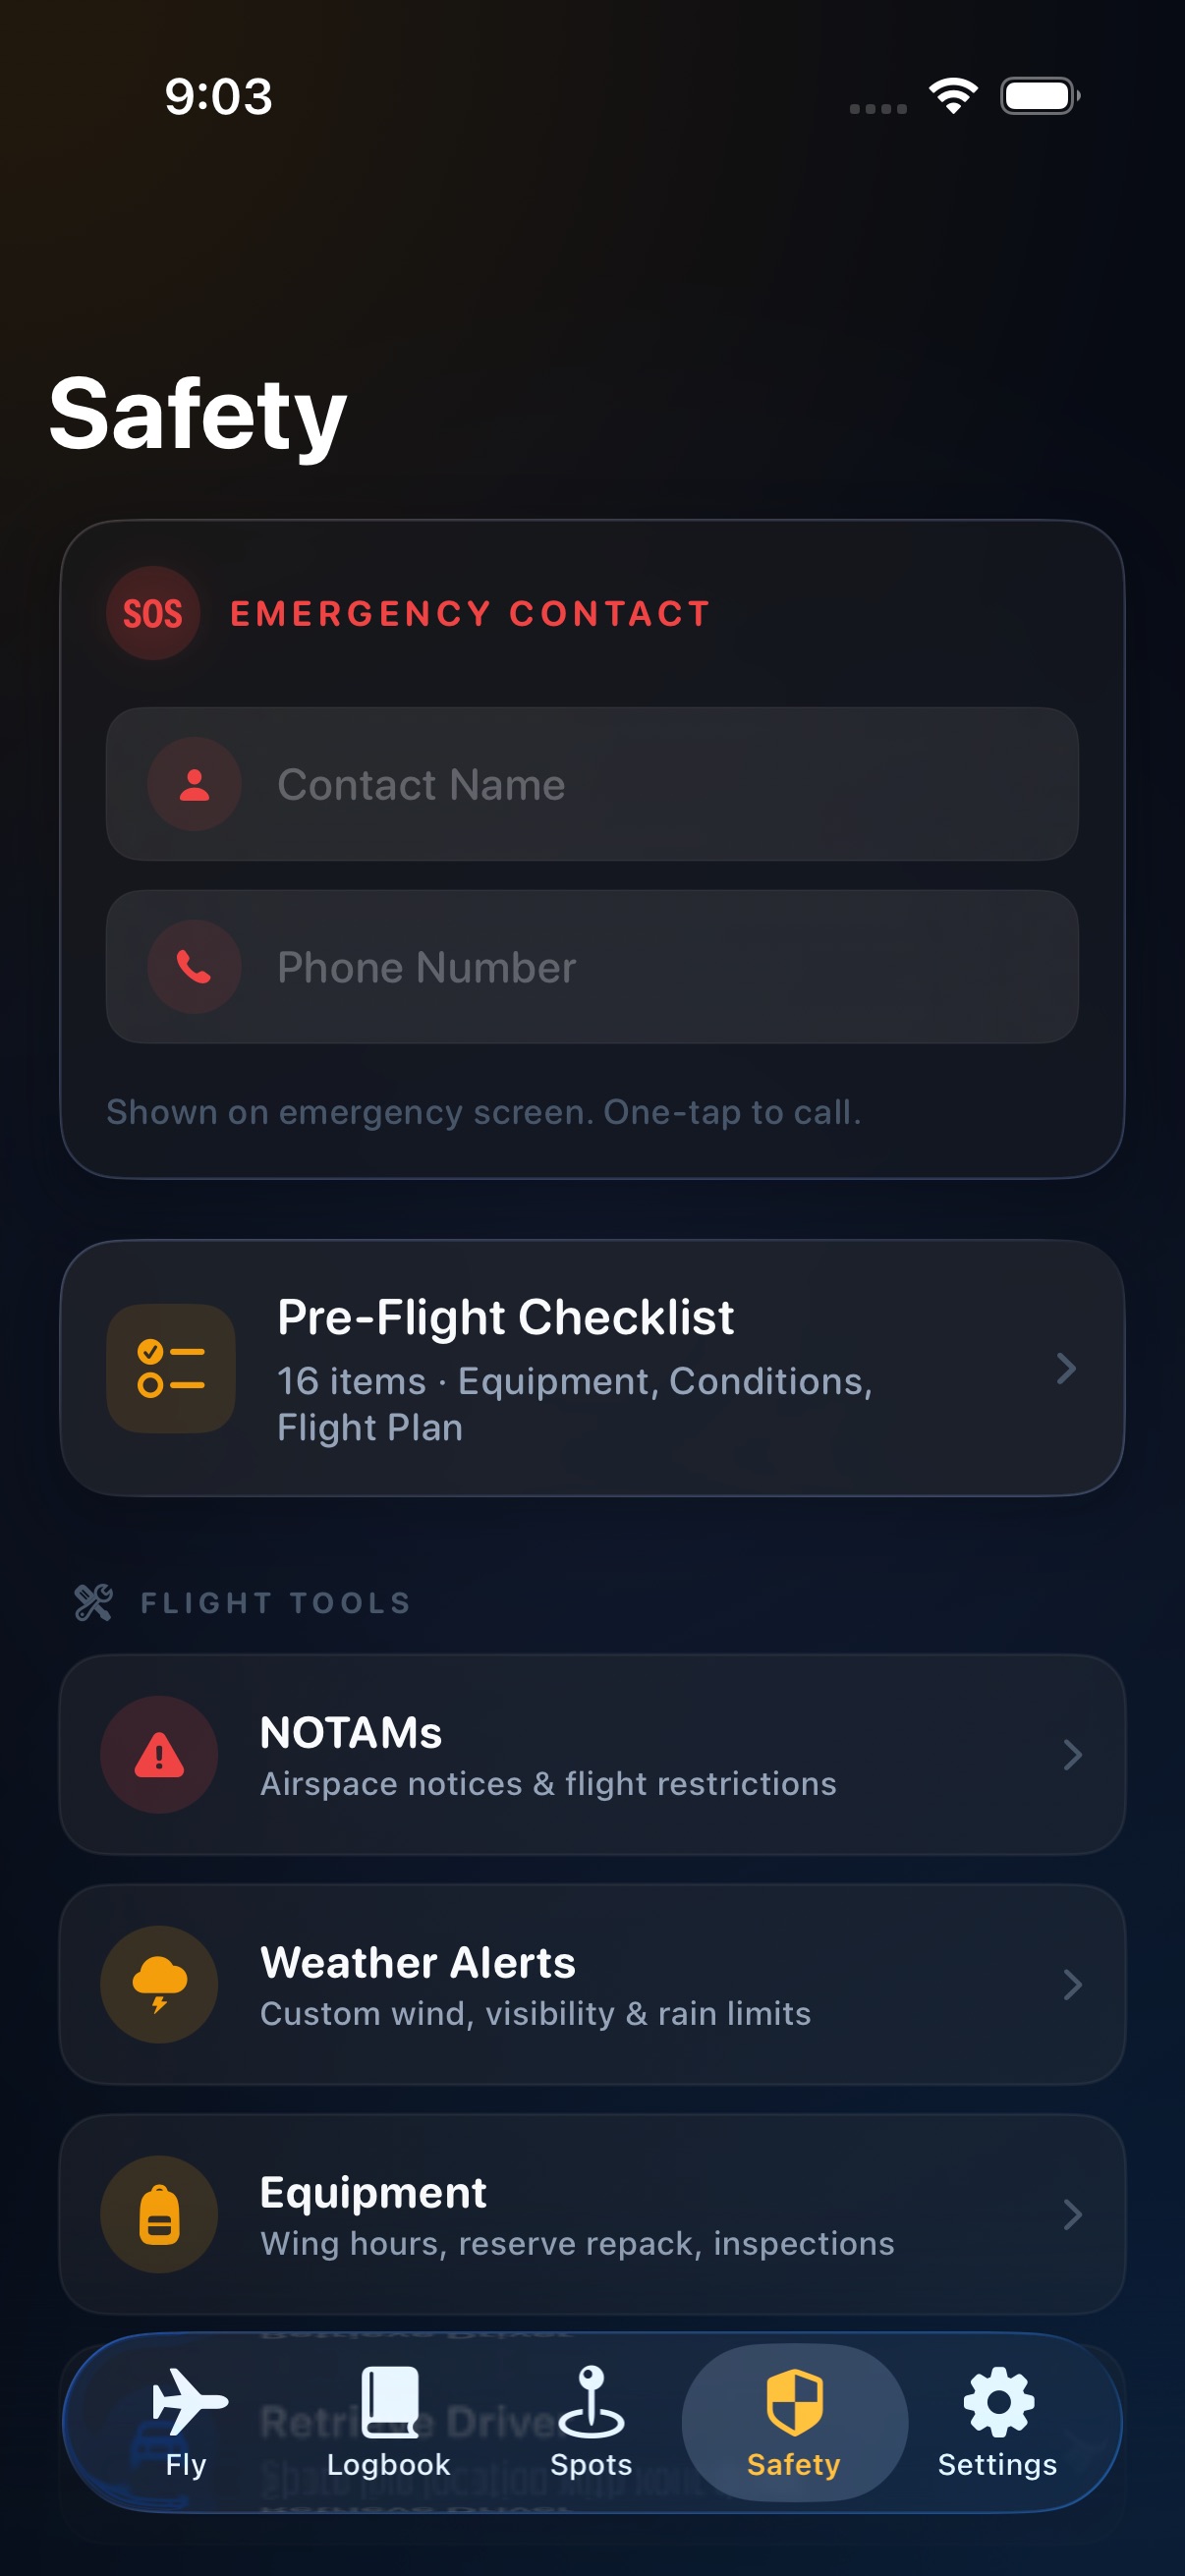Viewport: 1185px width, 2576px height.
Task: Click the Contact Name input field
Action: [593, 785]
